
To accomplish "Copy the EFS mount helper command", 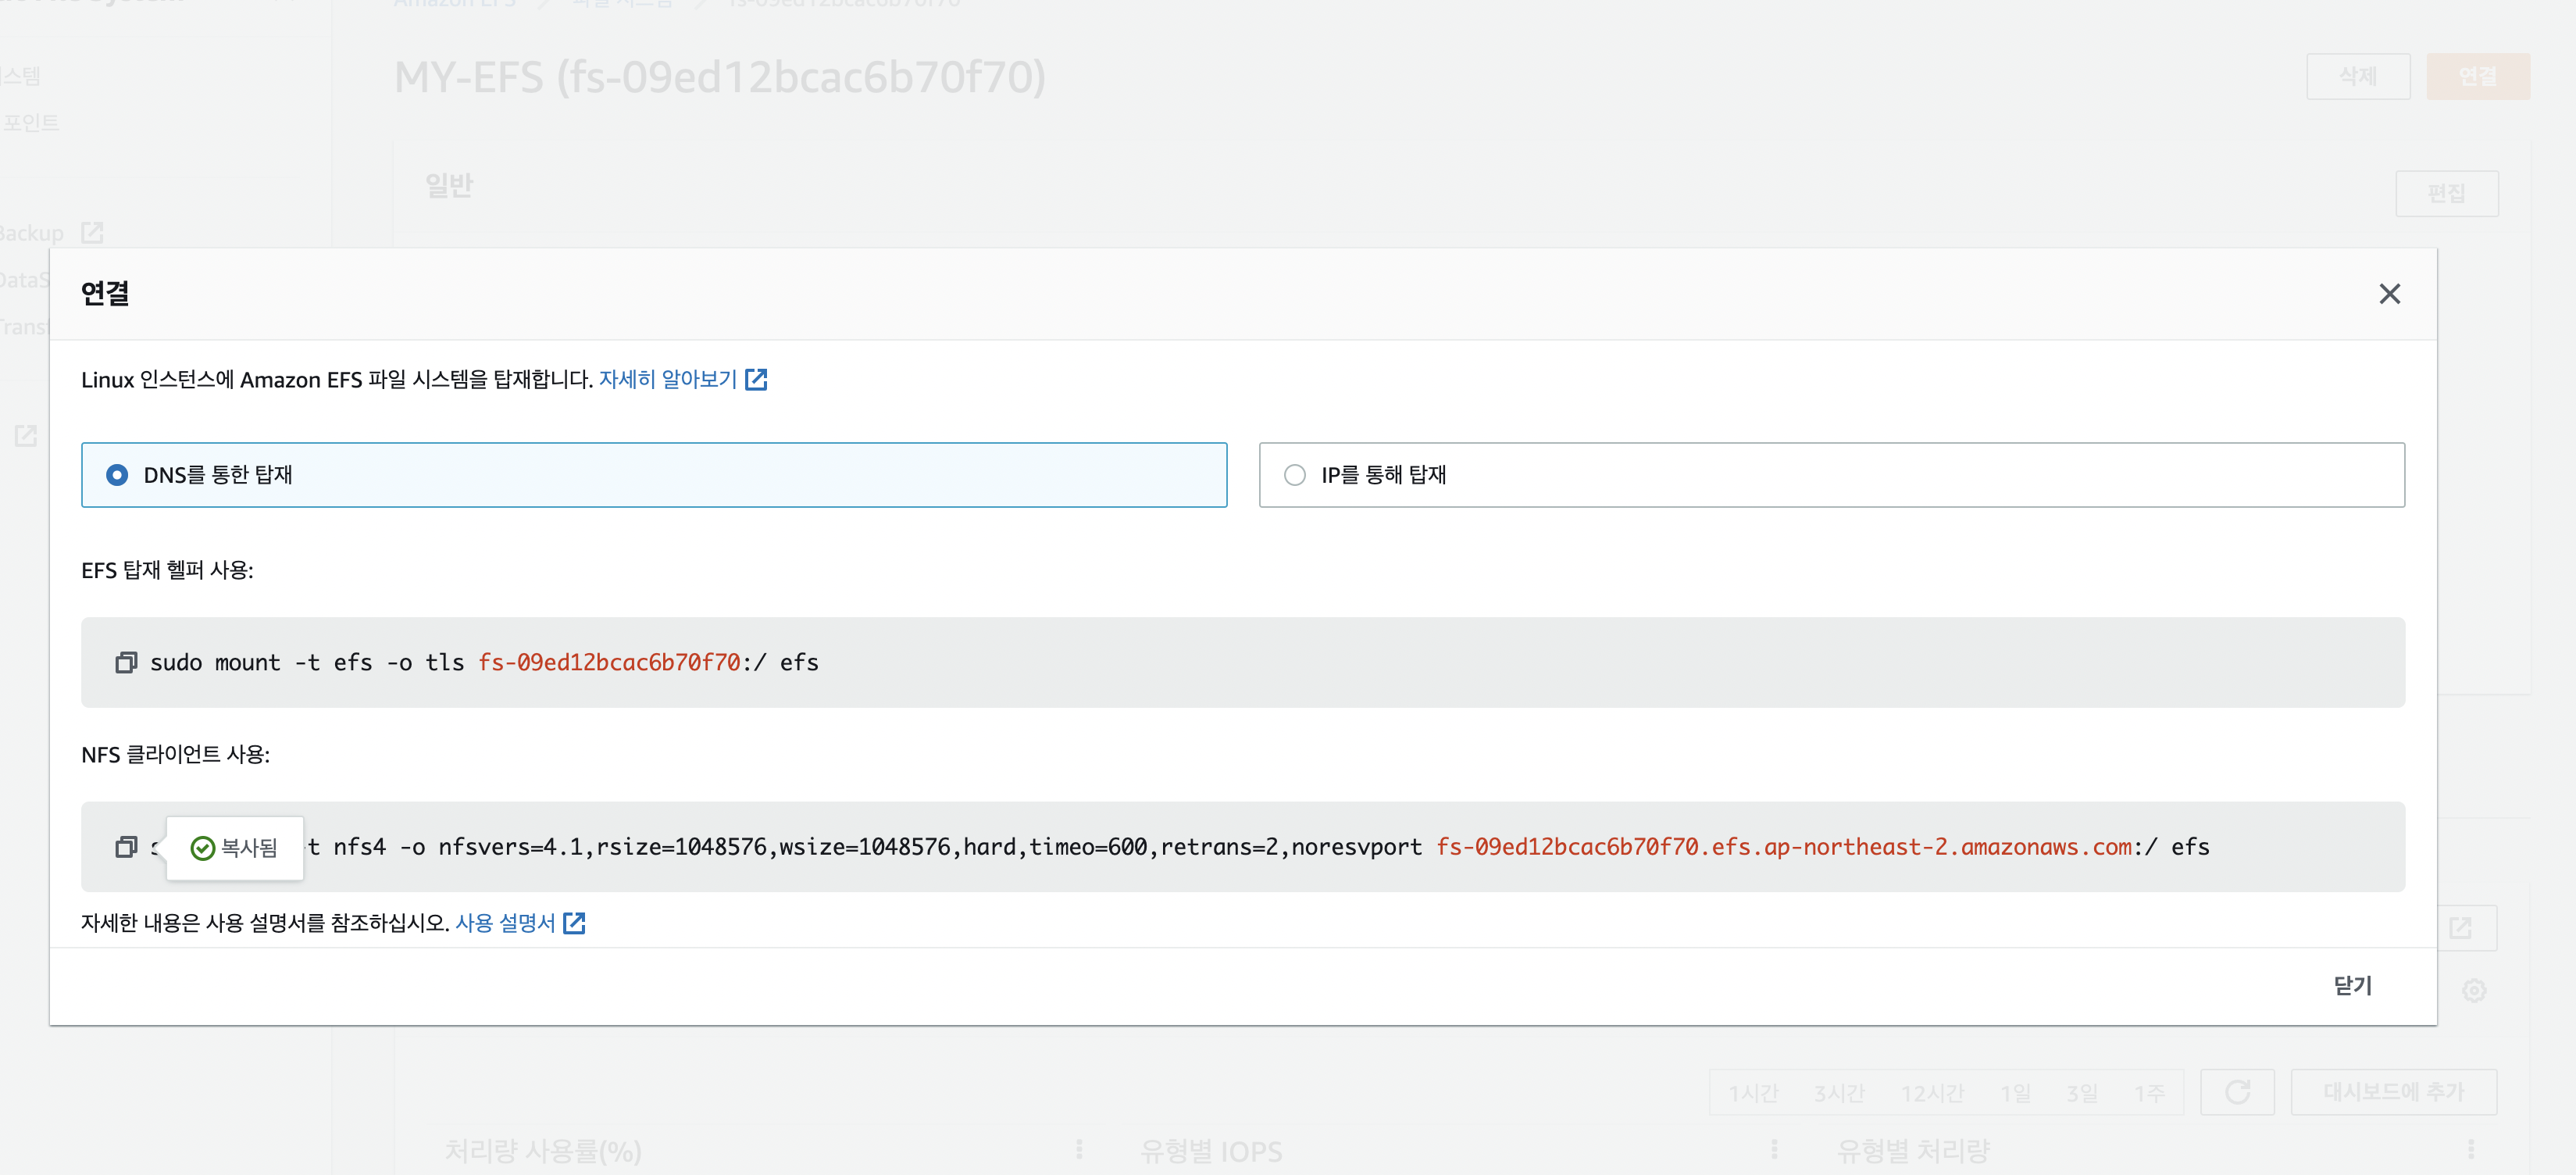I will (x=126, y=663).
